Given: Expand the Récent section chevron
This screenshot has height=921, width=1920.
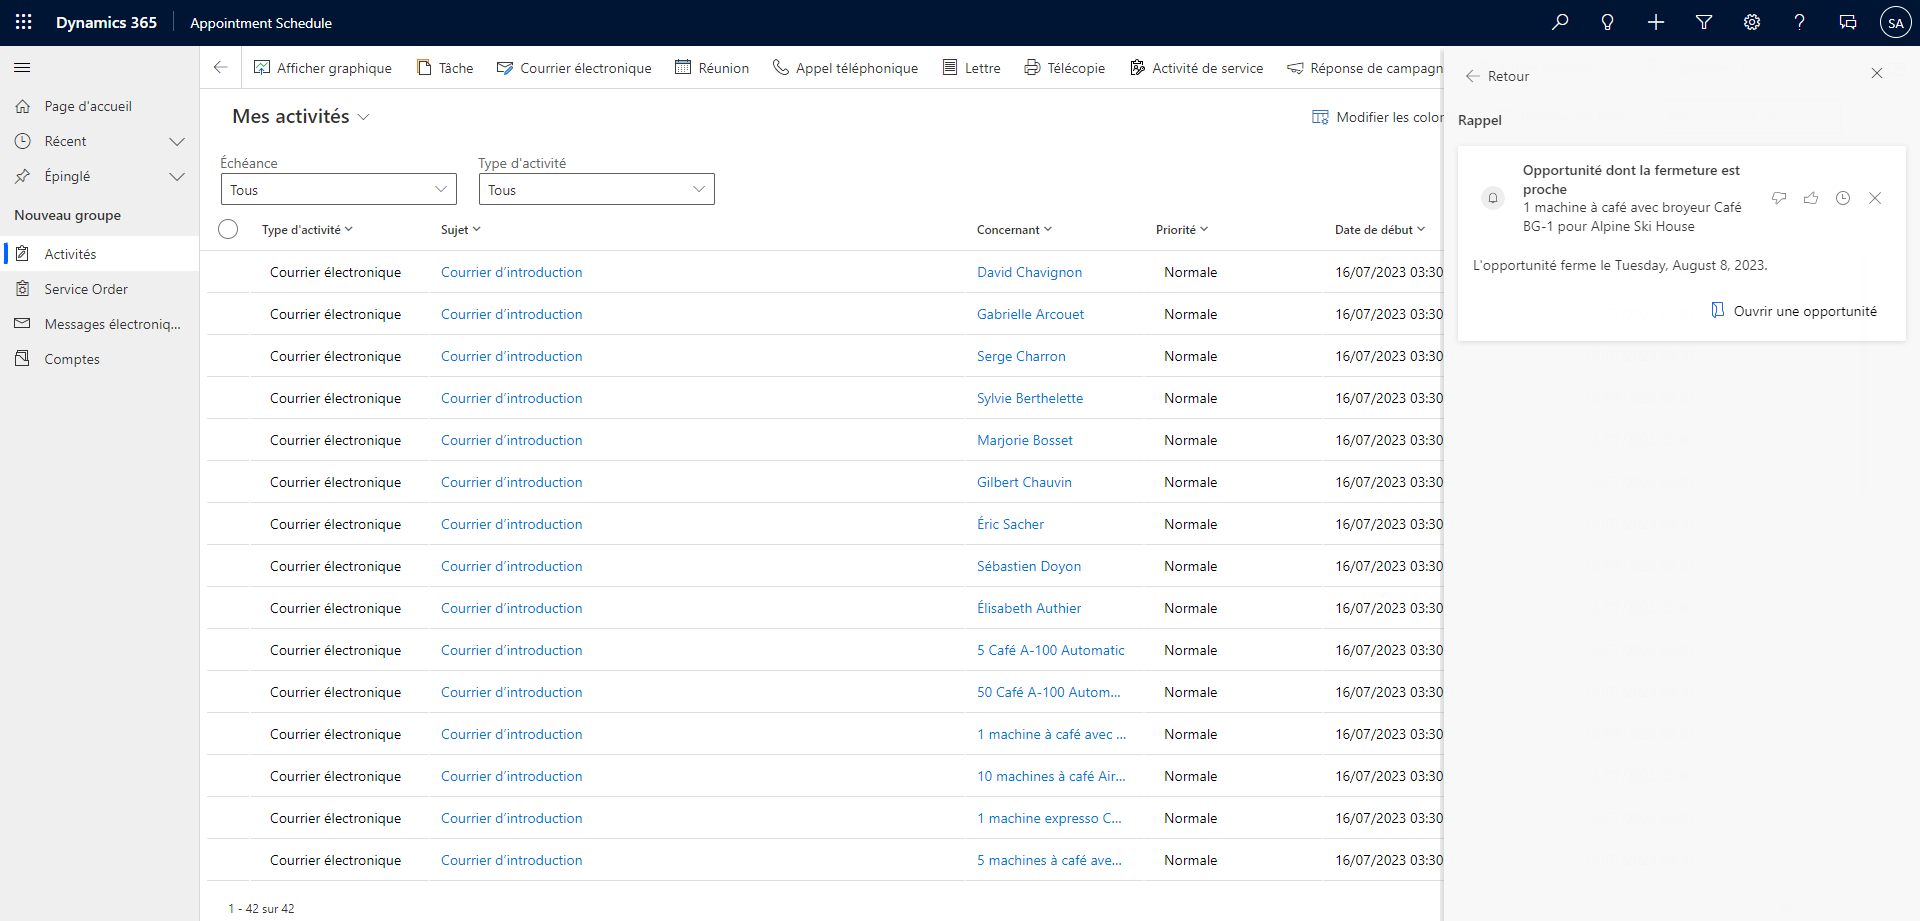Looking at the screenshot, I should (177, 142).
